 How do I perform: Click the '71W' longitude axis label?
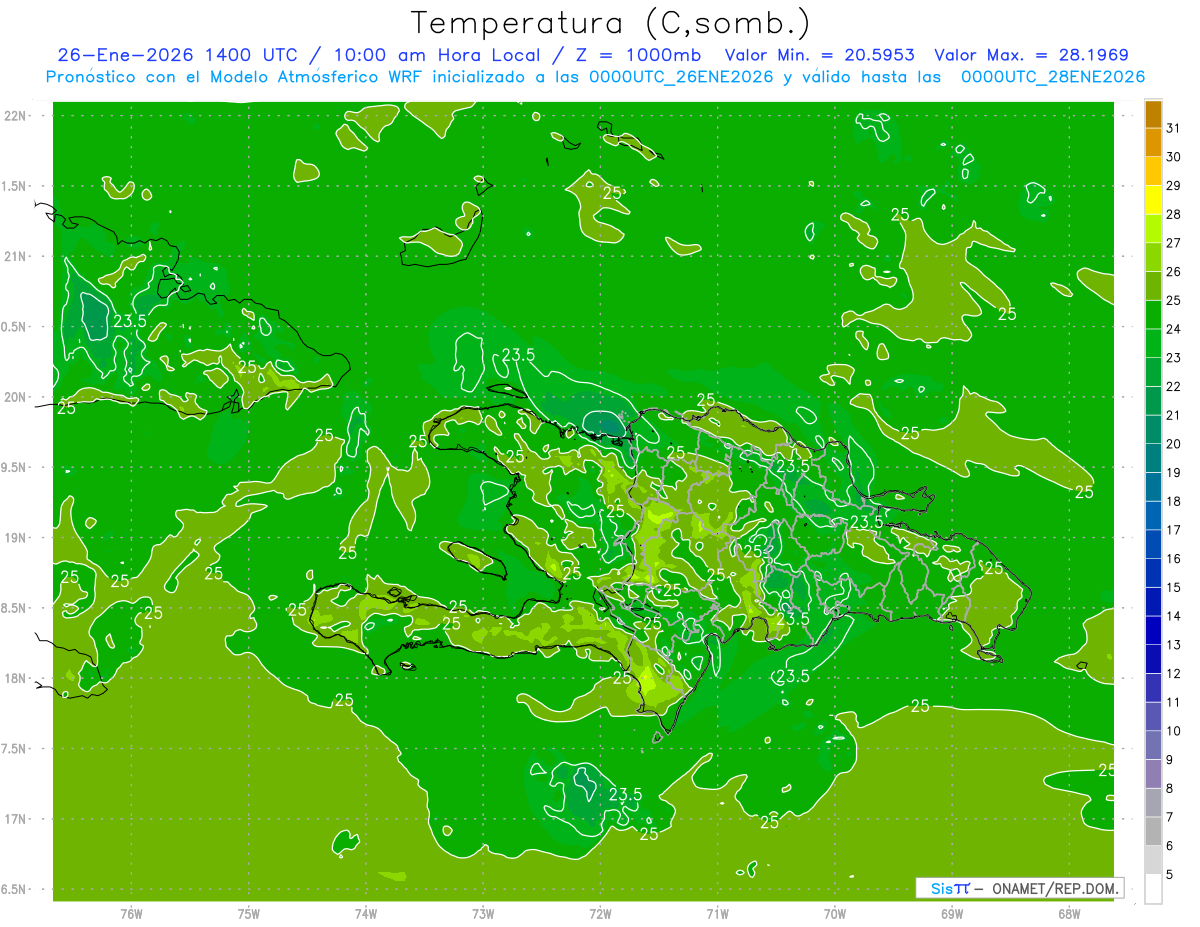717,914
